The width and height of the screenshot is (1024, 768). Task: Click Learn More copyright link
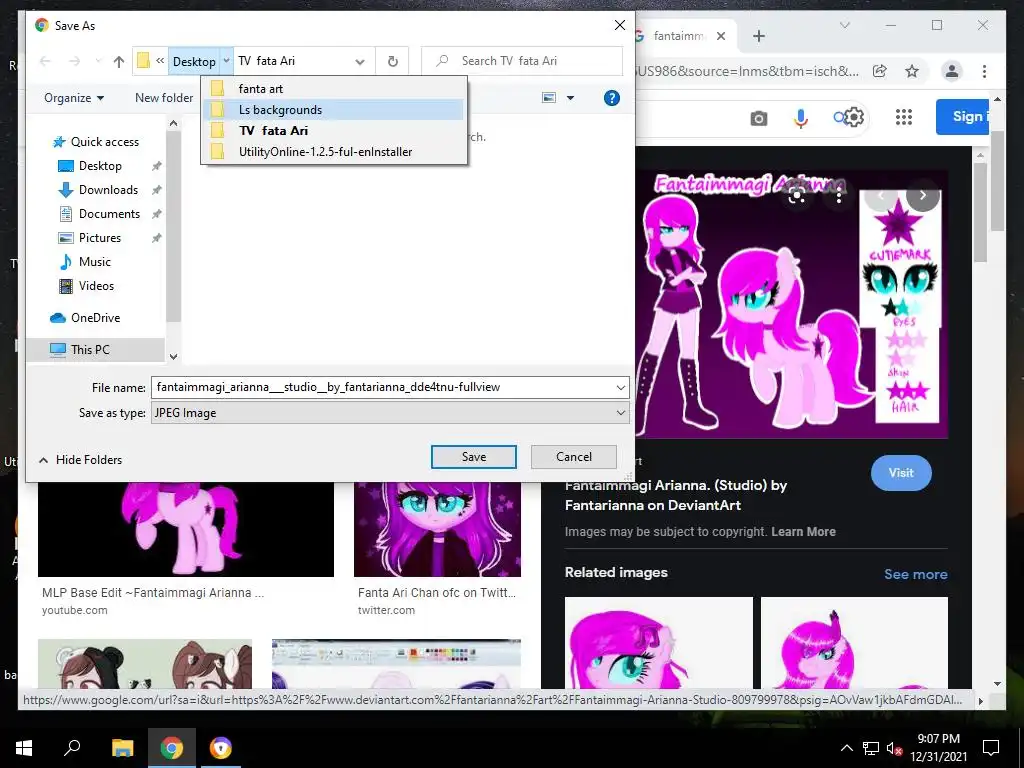pyautogui.click(x=803, y=532)
